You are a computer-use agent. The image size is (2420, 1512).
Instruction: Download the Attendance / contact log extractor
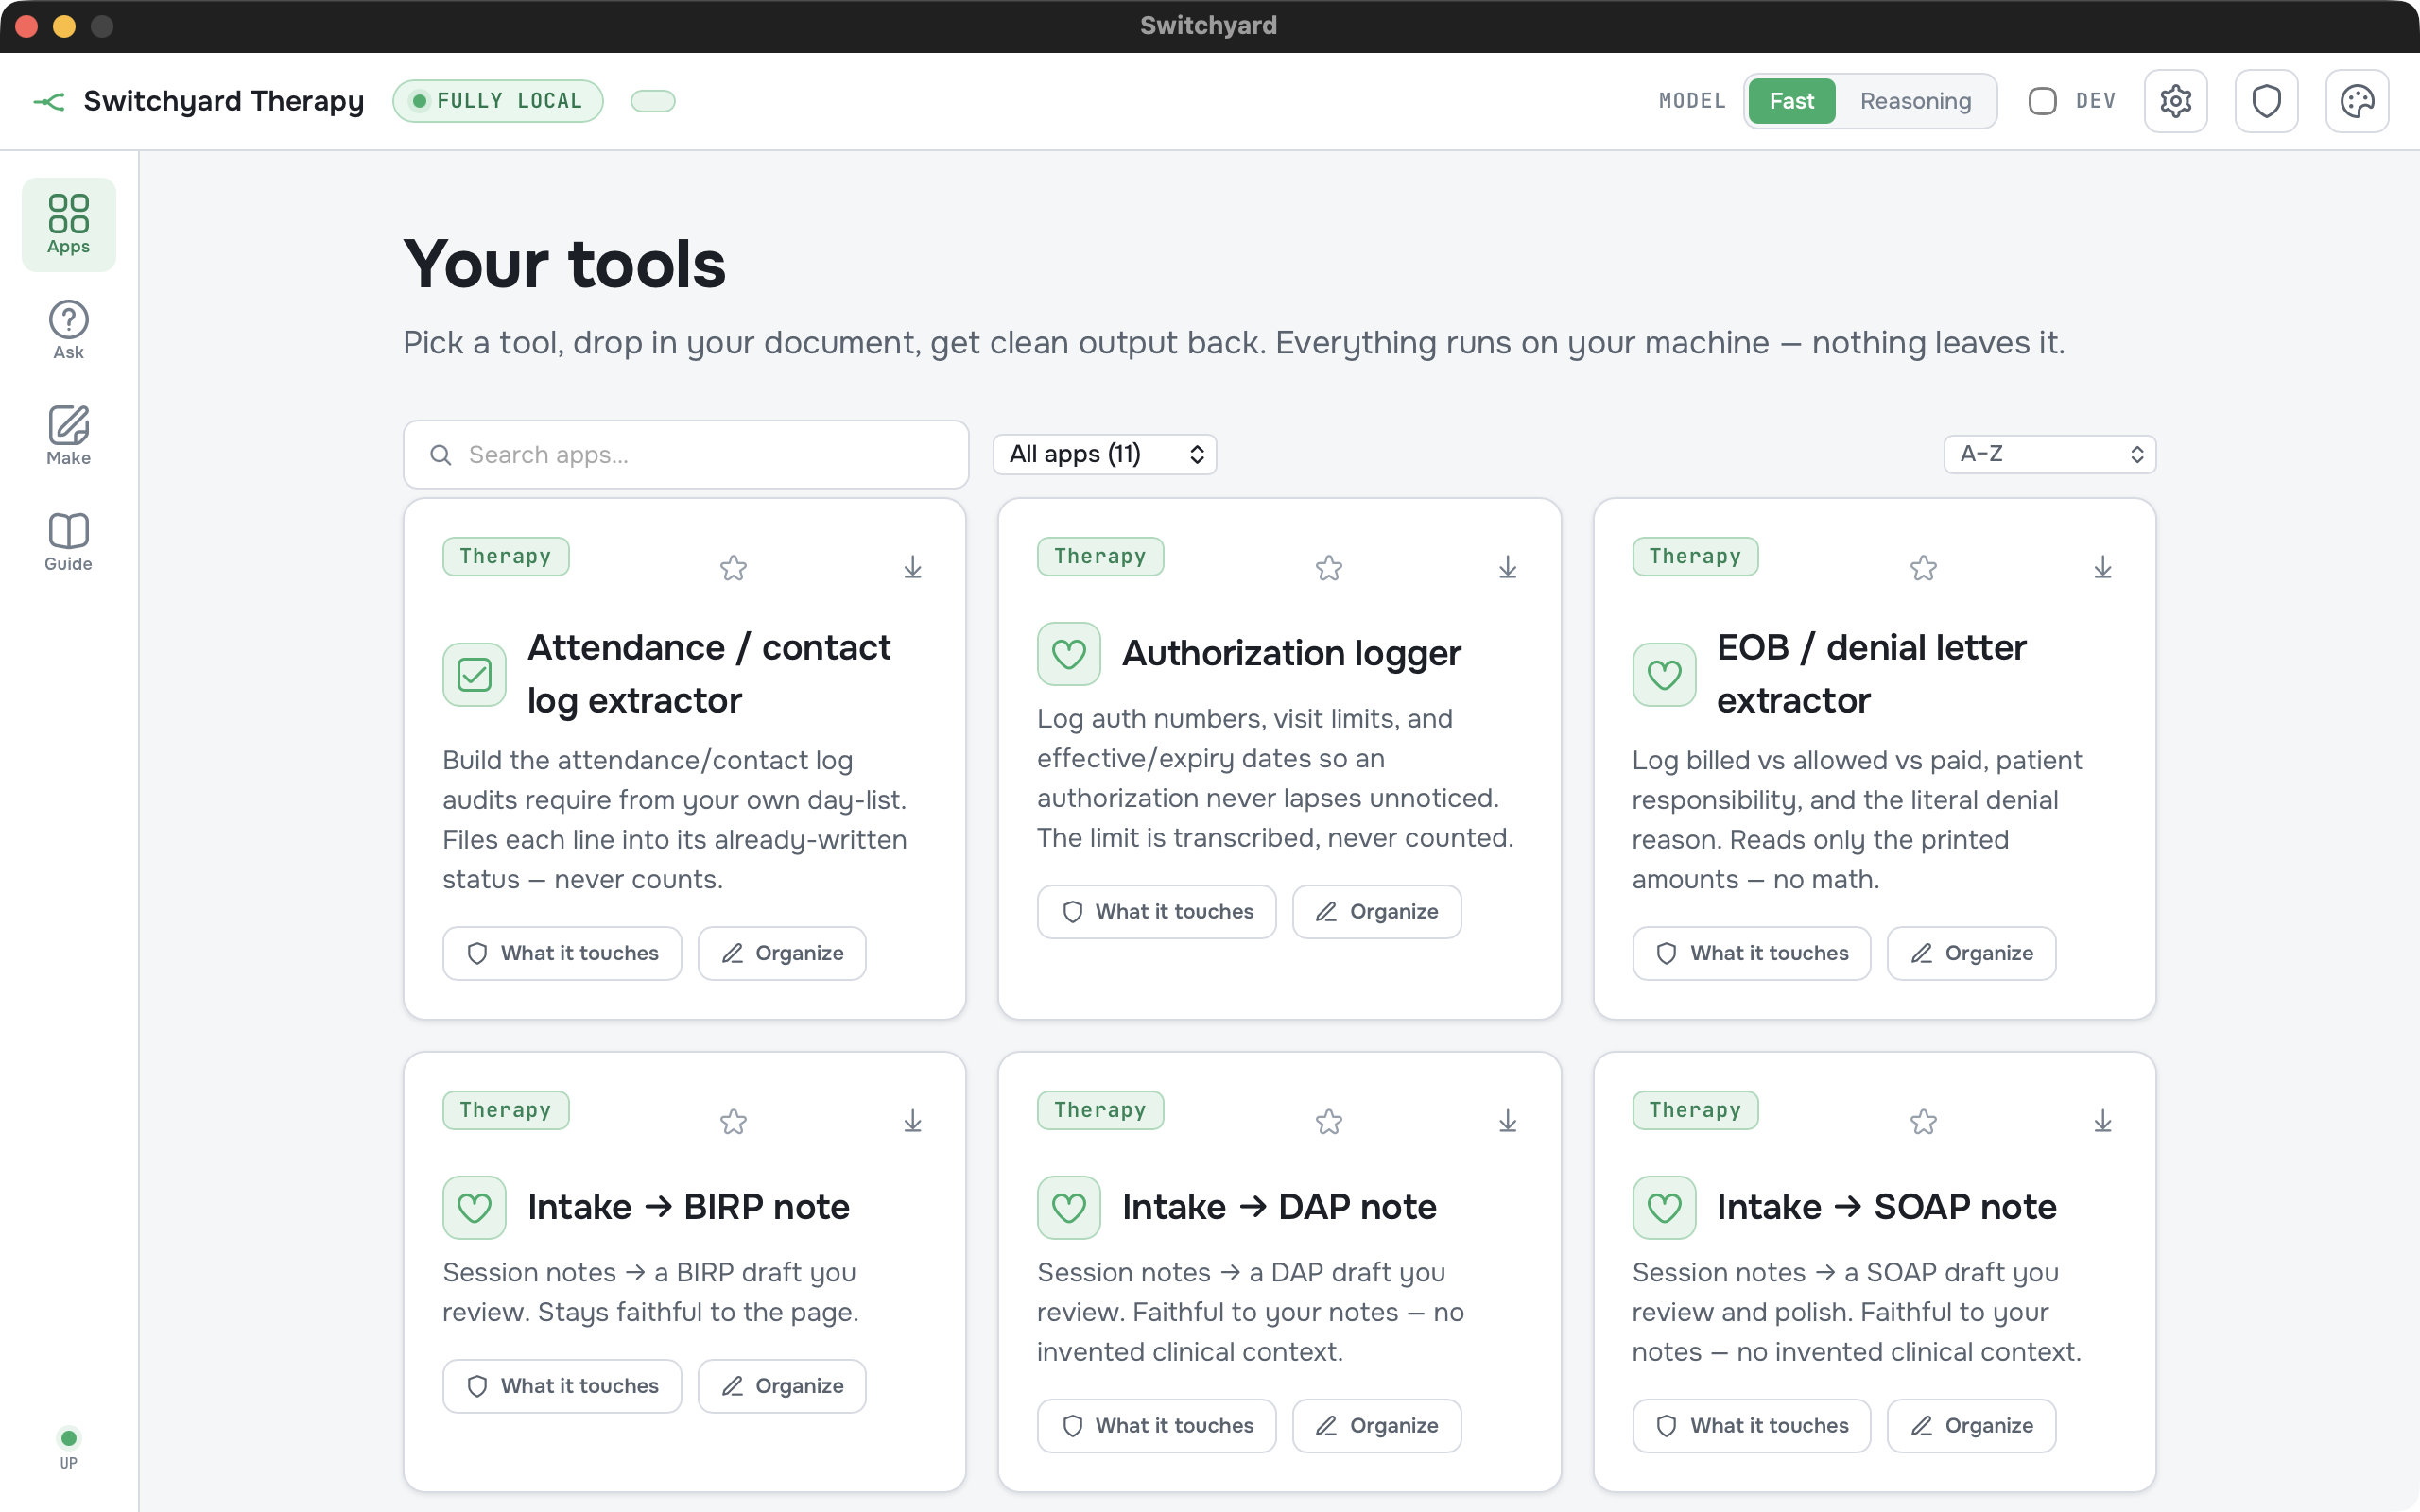tap(912, 568)
